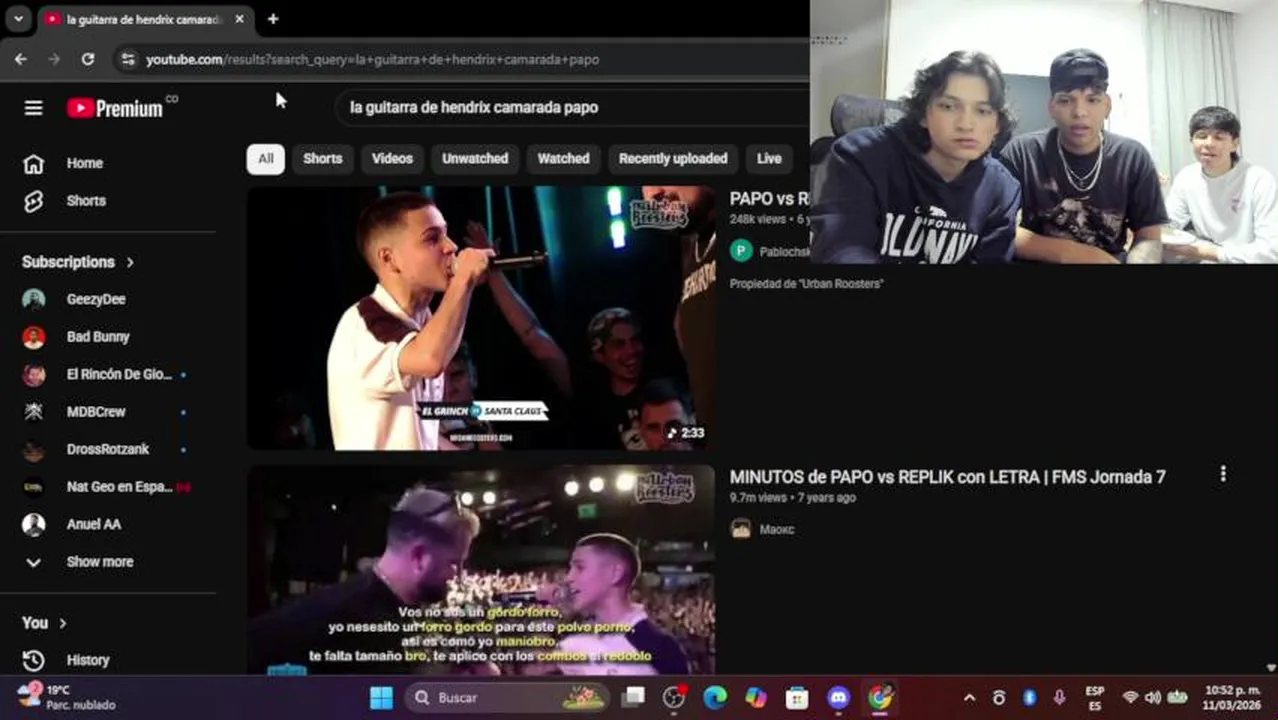
Task: Open Anuel AA channel avatar
Action: tap(34, 525)
